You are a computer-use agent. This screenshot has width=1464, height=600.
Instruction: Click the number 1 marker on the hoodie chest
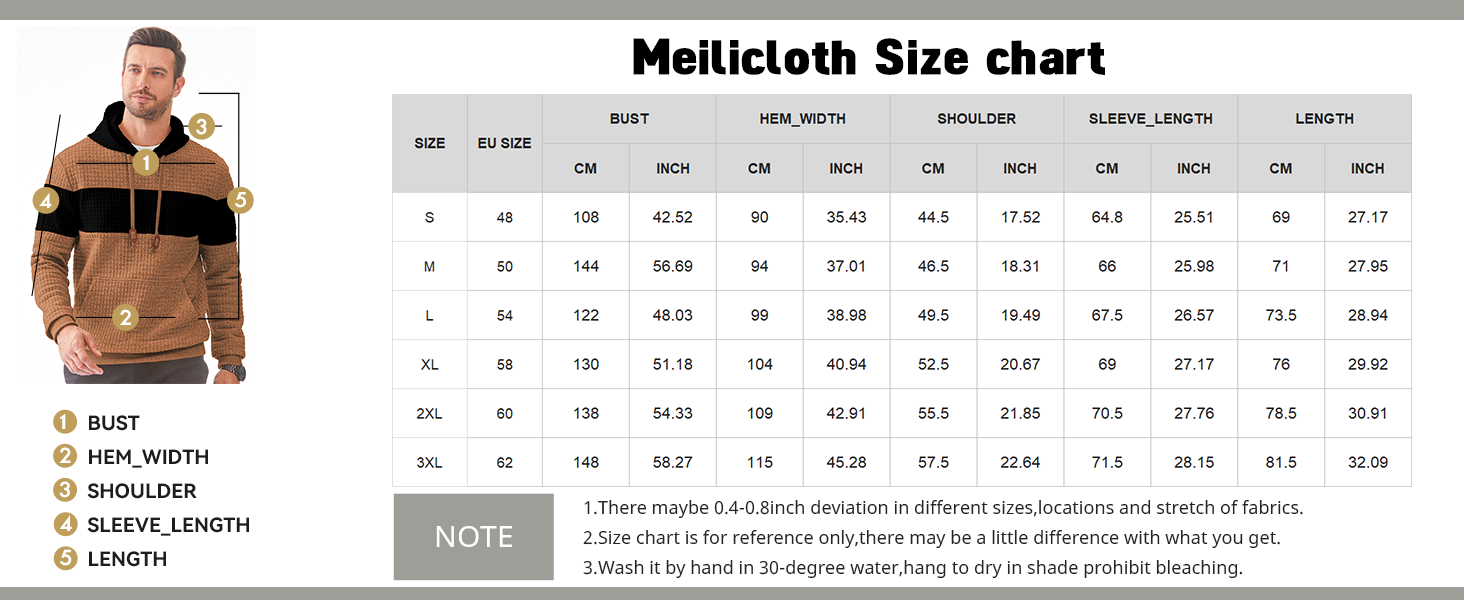point(146,162)
